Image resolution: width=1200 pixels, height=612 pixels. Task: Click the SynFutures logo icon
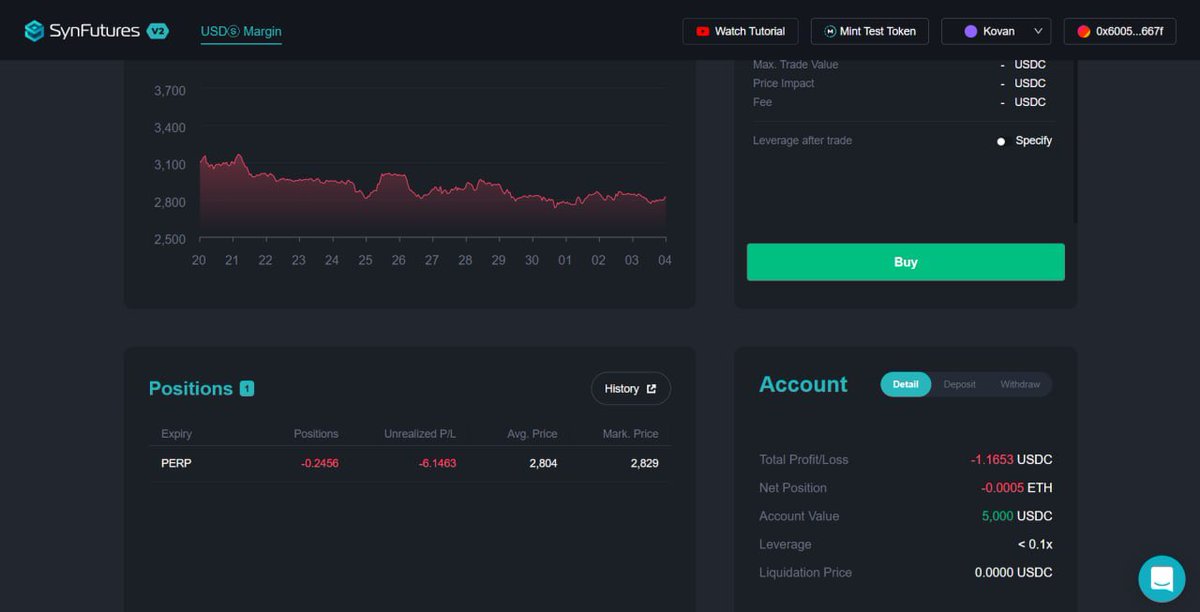35,31
